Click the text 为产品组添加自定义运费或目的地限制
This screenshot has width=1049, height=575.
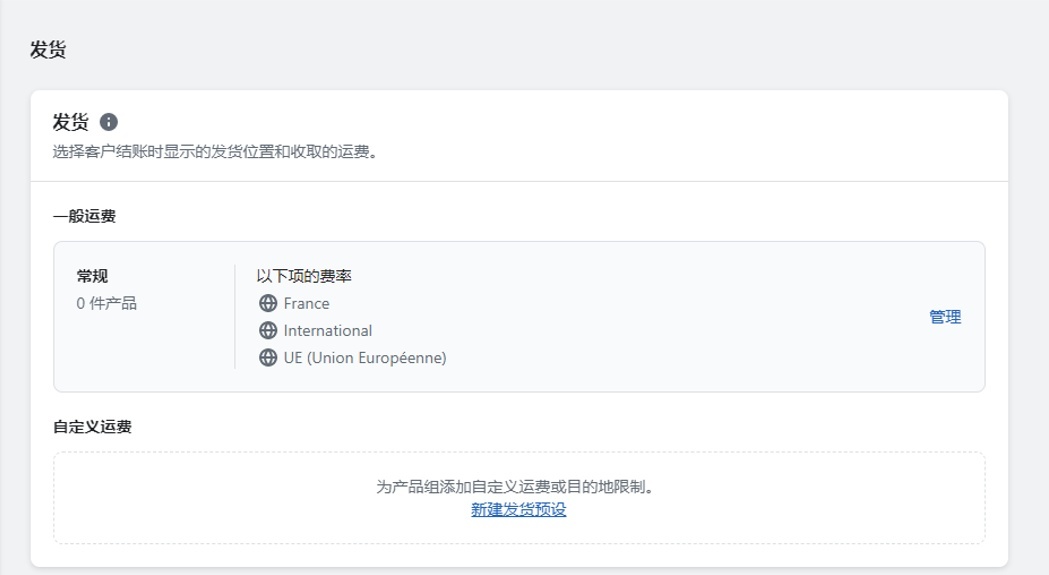coord(520,487)
